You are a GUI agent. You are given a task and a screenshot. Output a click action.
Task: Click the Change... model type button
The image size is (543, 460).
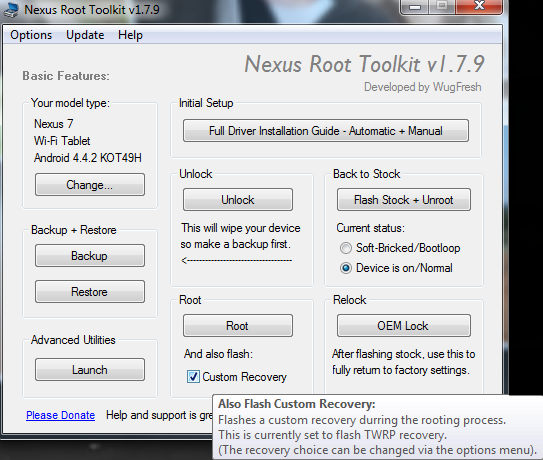(90, 185)
